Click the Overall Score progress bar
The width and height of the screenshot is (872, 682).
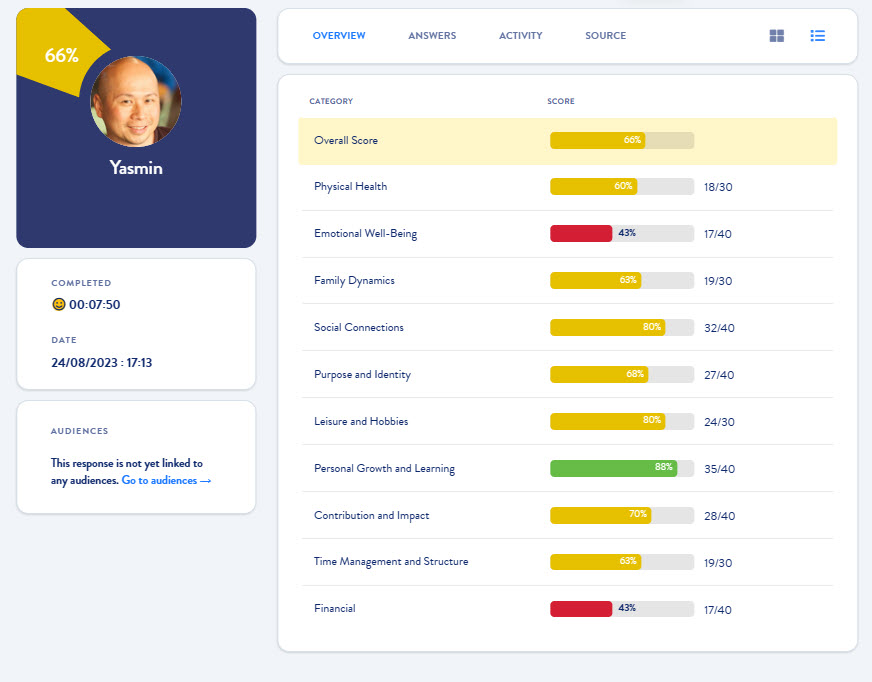click(x=621, y=140)
